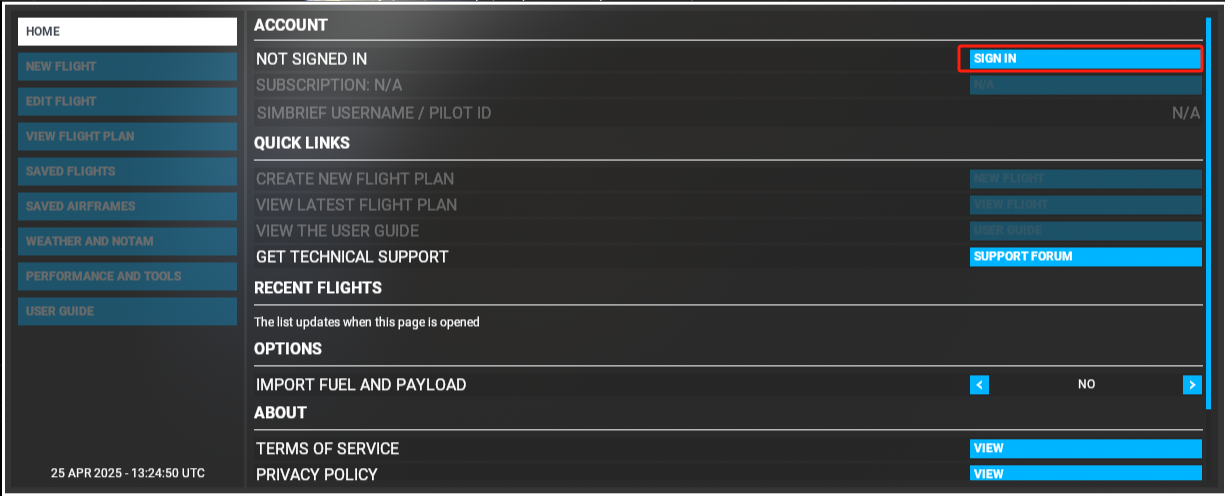
Task: Open SAVED AIRFRAMES sidebar item
Action: pos(127,207)
